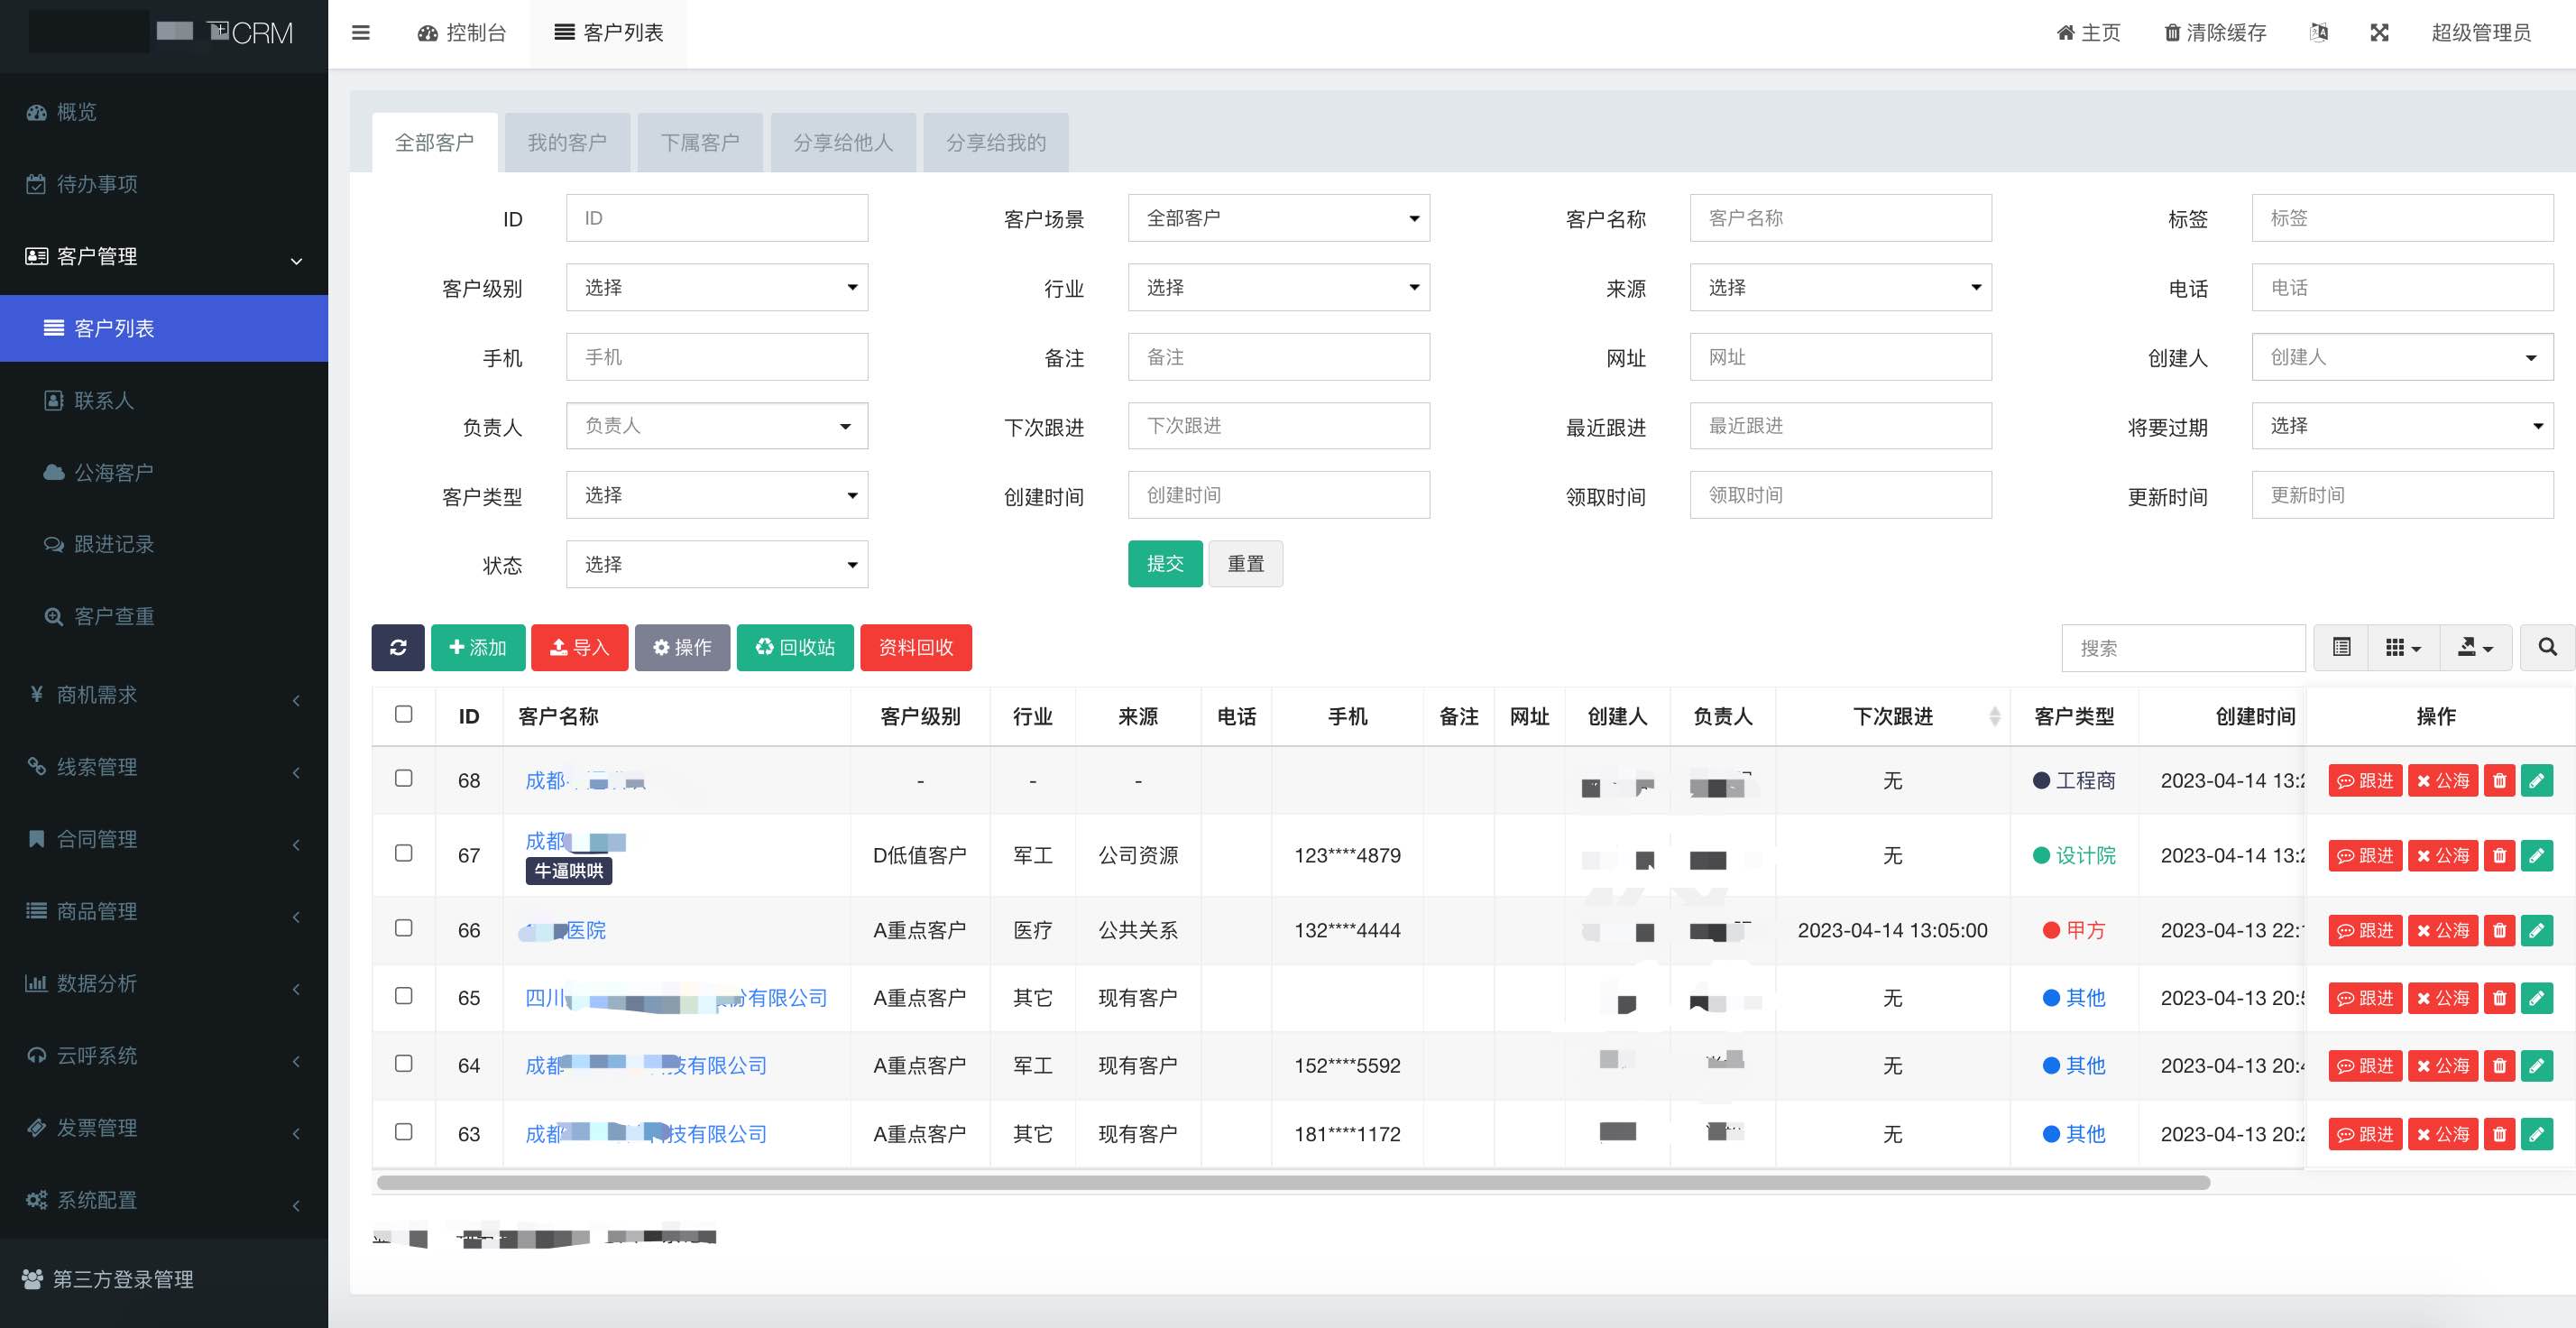Check the checkbox for customer ID 66
Viewport: 2576px width, 1328px height.
(x=404, y=928)
